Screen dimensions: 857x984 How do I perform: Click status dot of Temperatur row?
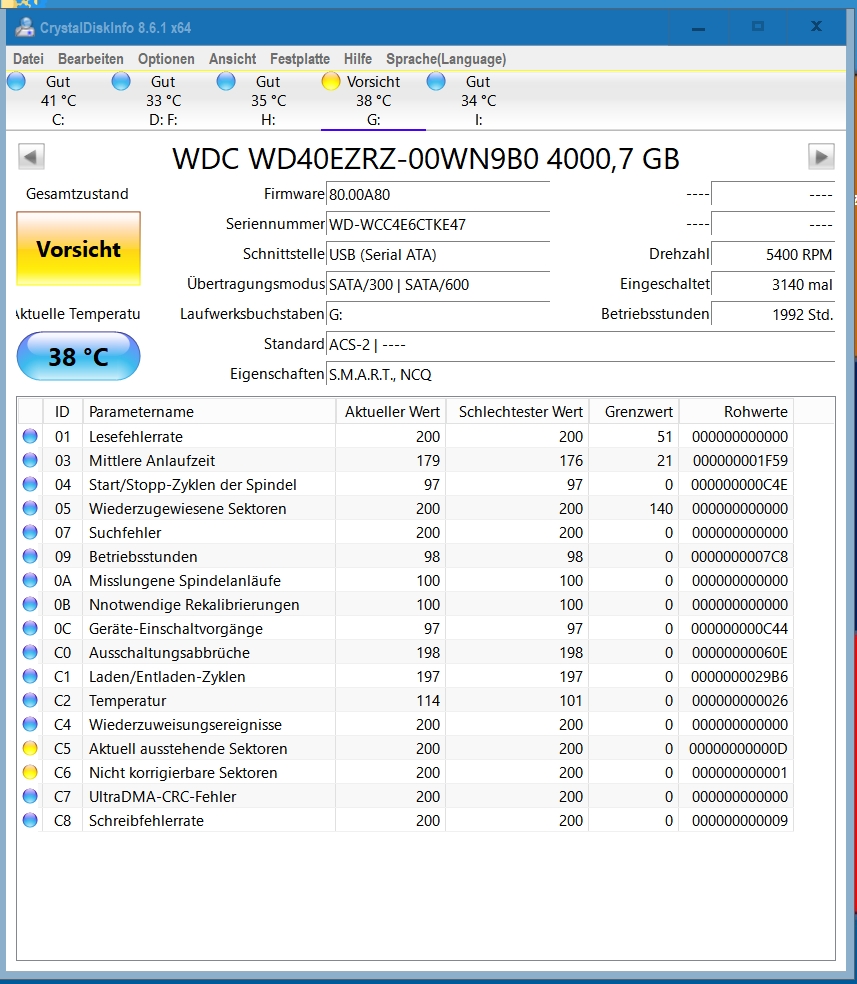pos(29,700)
